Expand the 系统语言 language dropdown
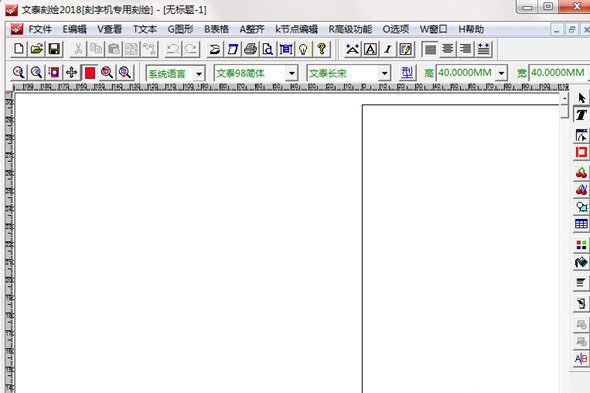The height and width of the screenshot is (393, 590). 199,73
